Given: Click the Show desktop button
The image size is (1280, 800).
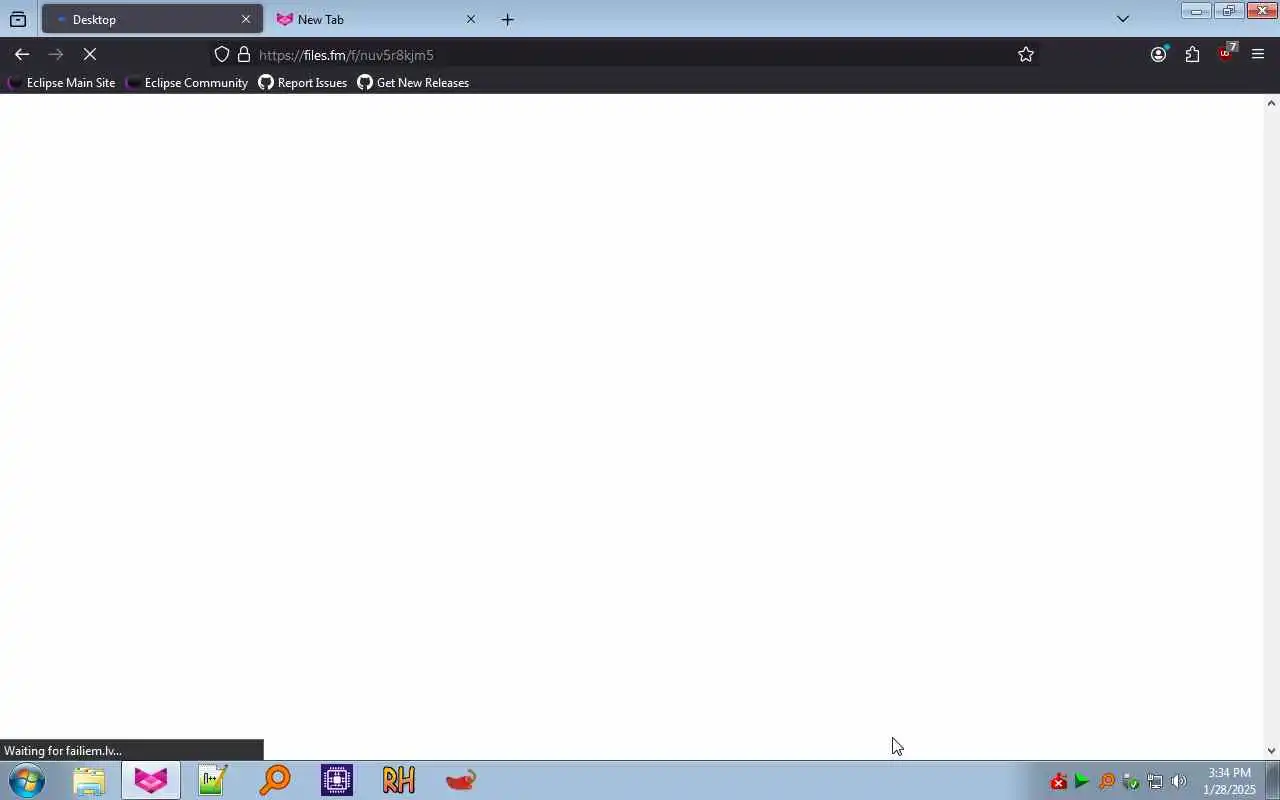Looking at the screenshot, I should click(x=1273, y=780).
